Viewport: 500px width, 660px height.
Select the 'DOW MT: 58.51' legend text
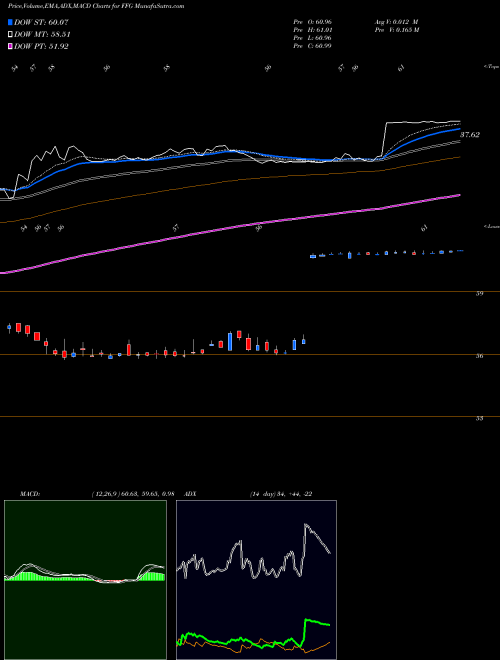coord(42,35)
